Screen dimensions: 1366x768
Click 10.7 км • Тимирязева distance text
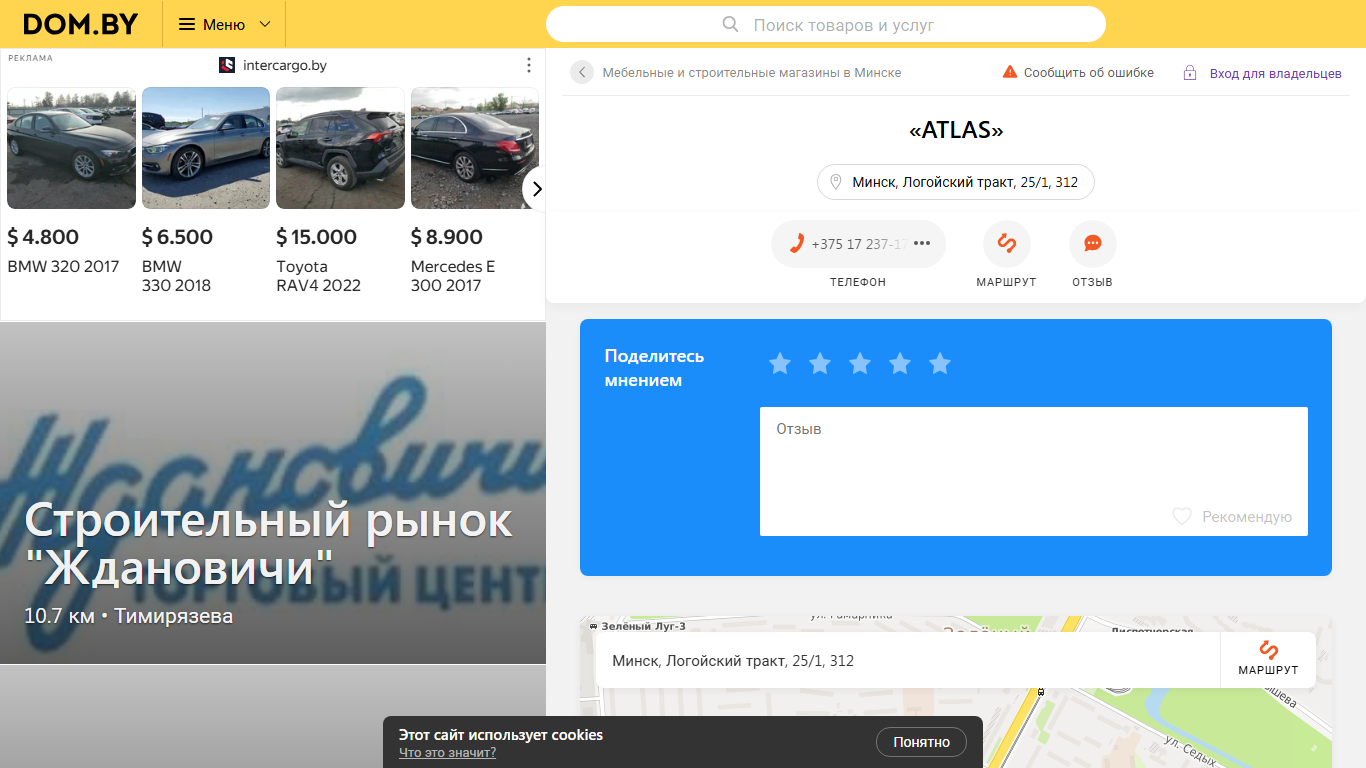click(129, 616)
